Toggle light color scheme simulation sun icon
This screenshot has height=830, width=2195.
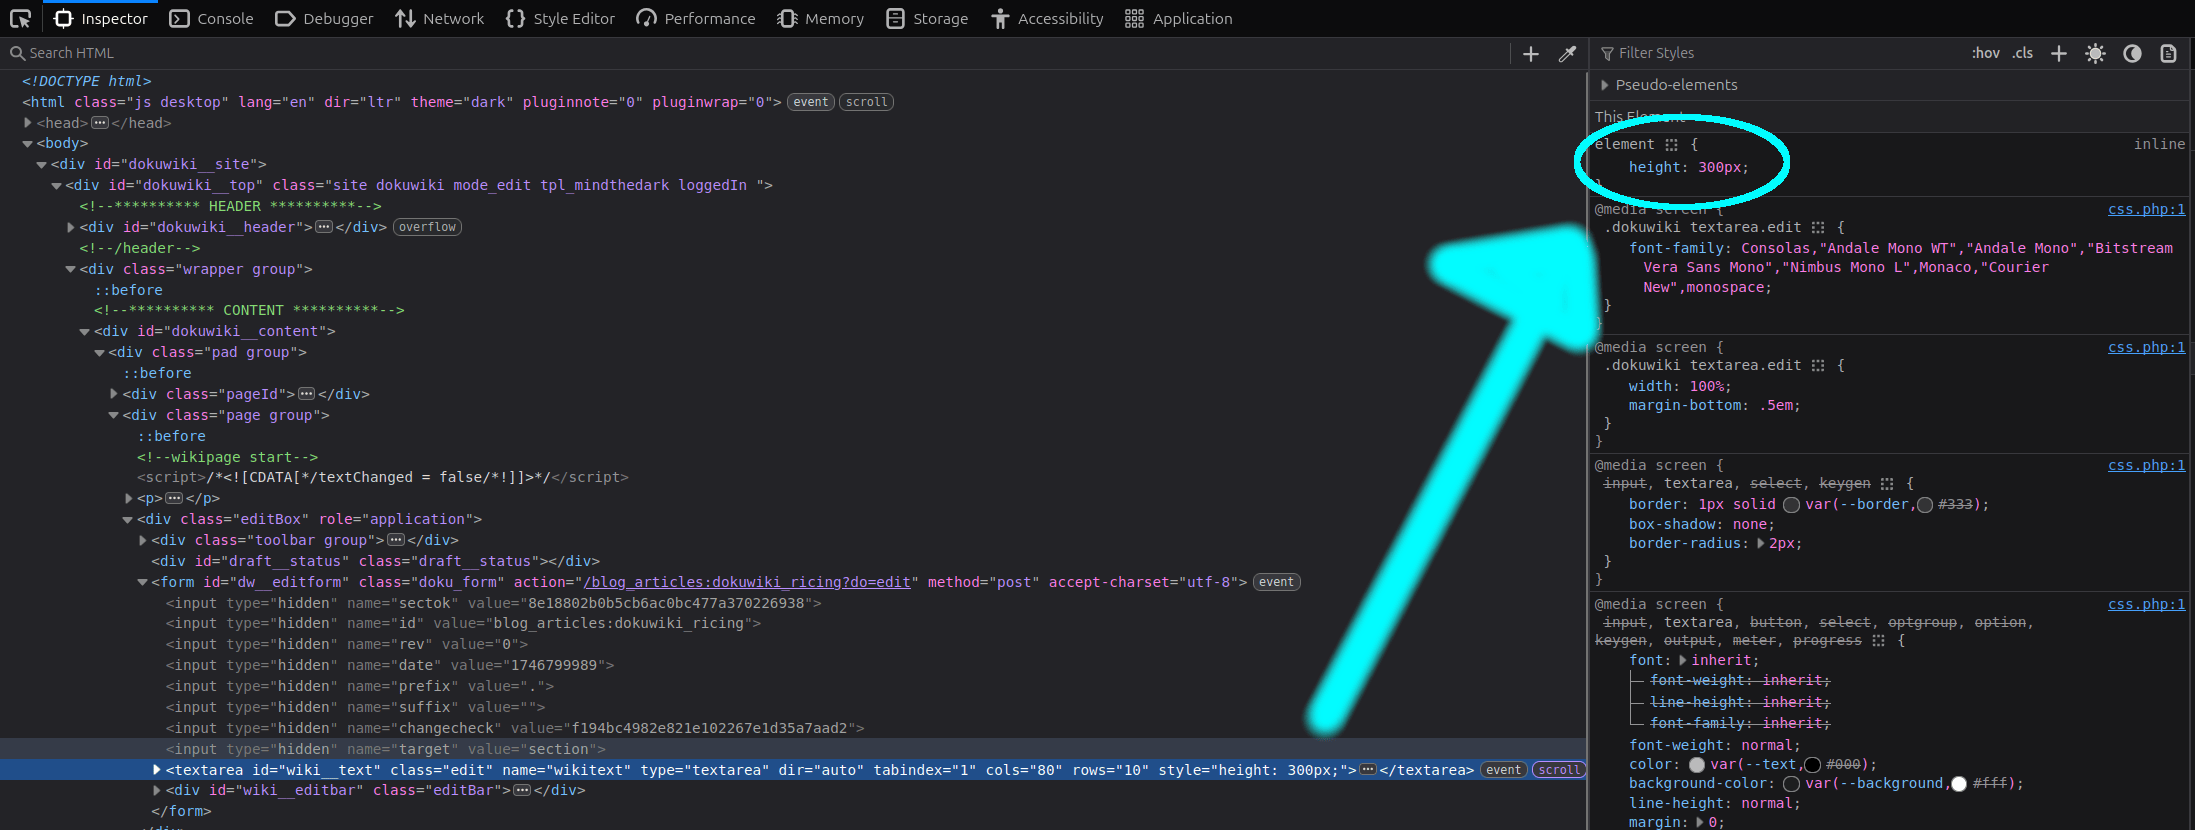(2095, 54)
